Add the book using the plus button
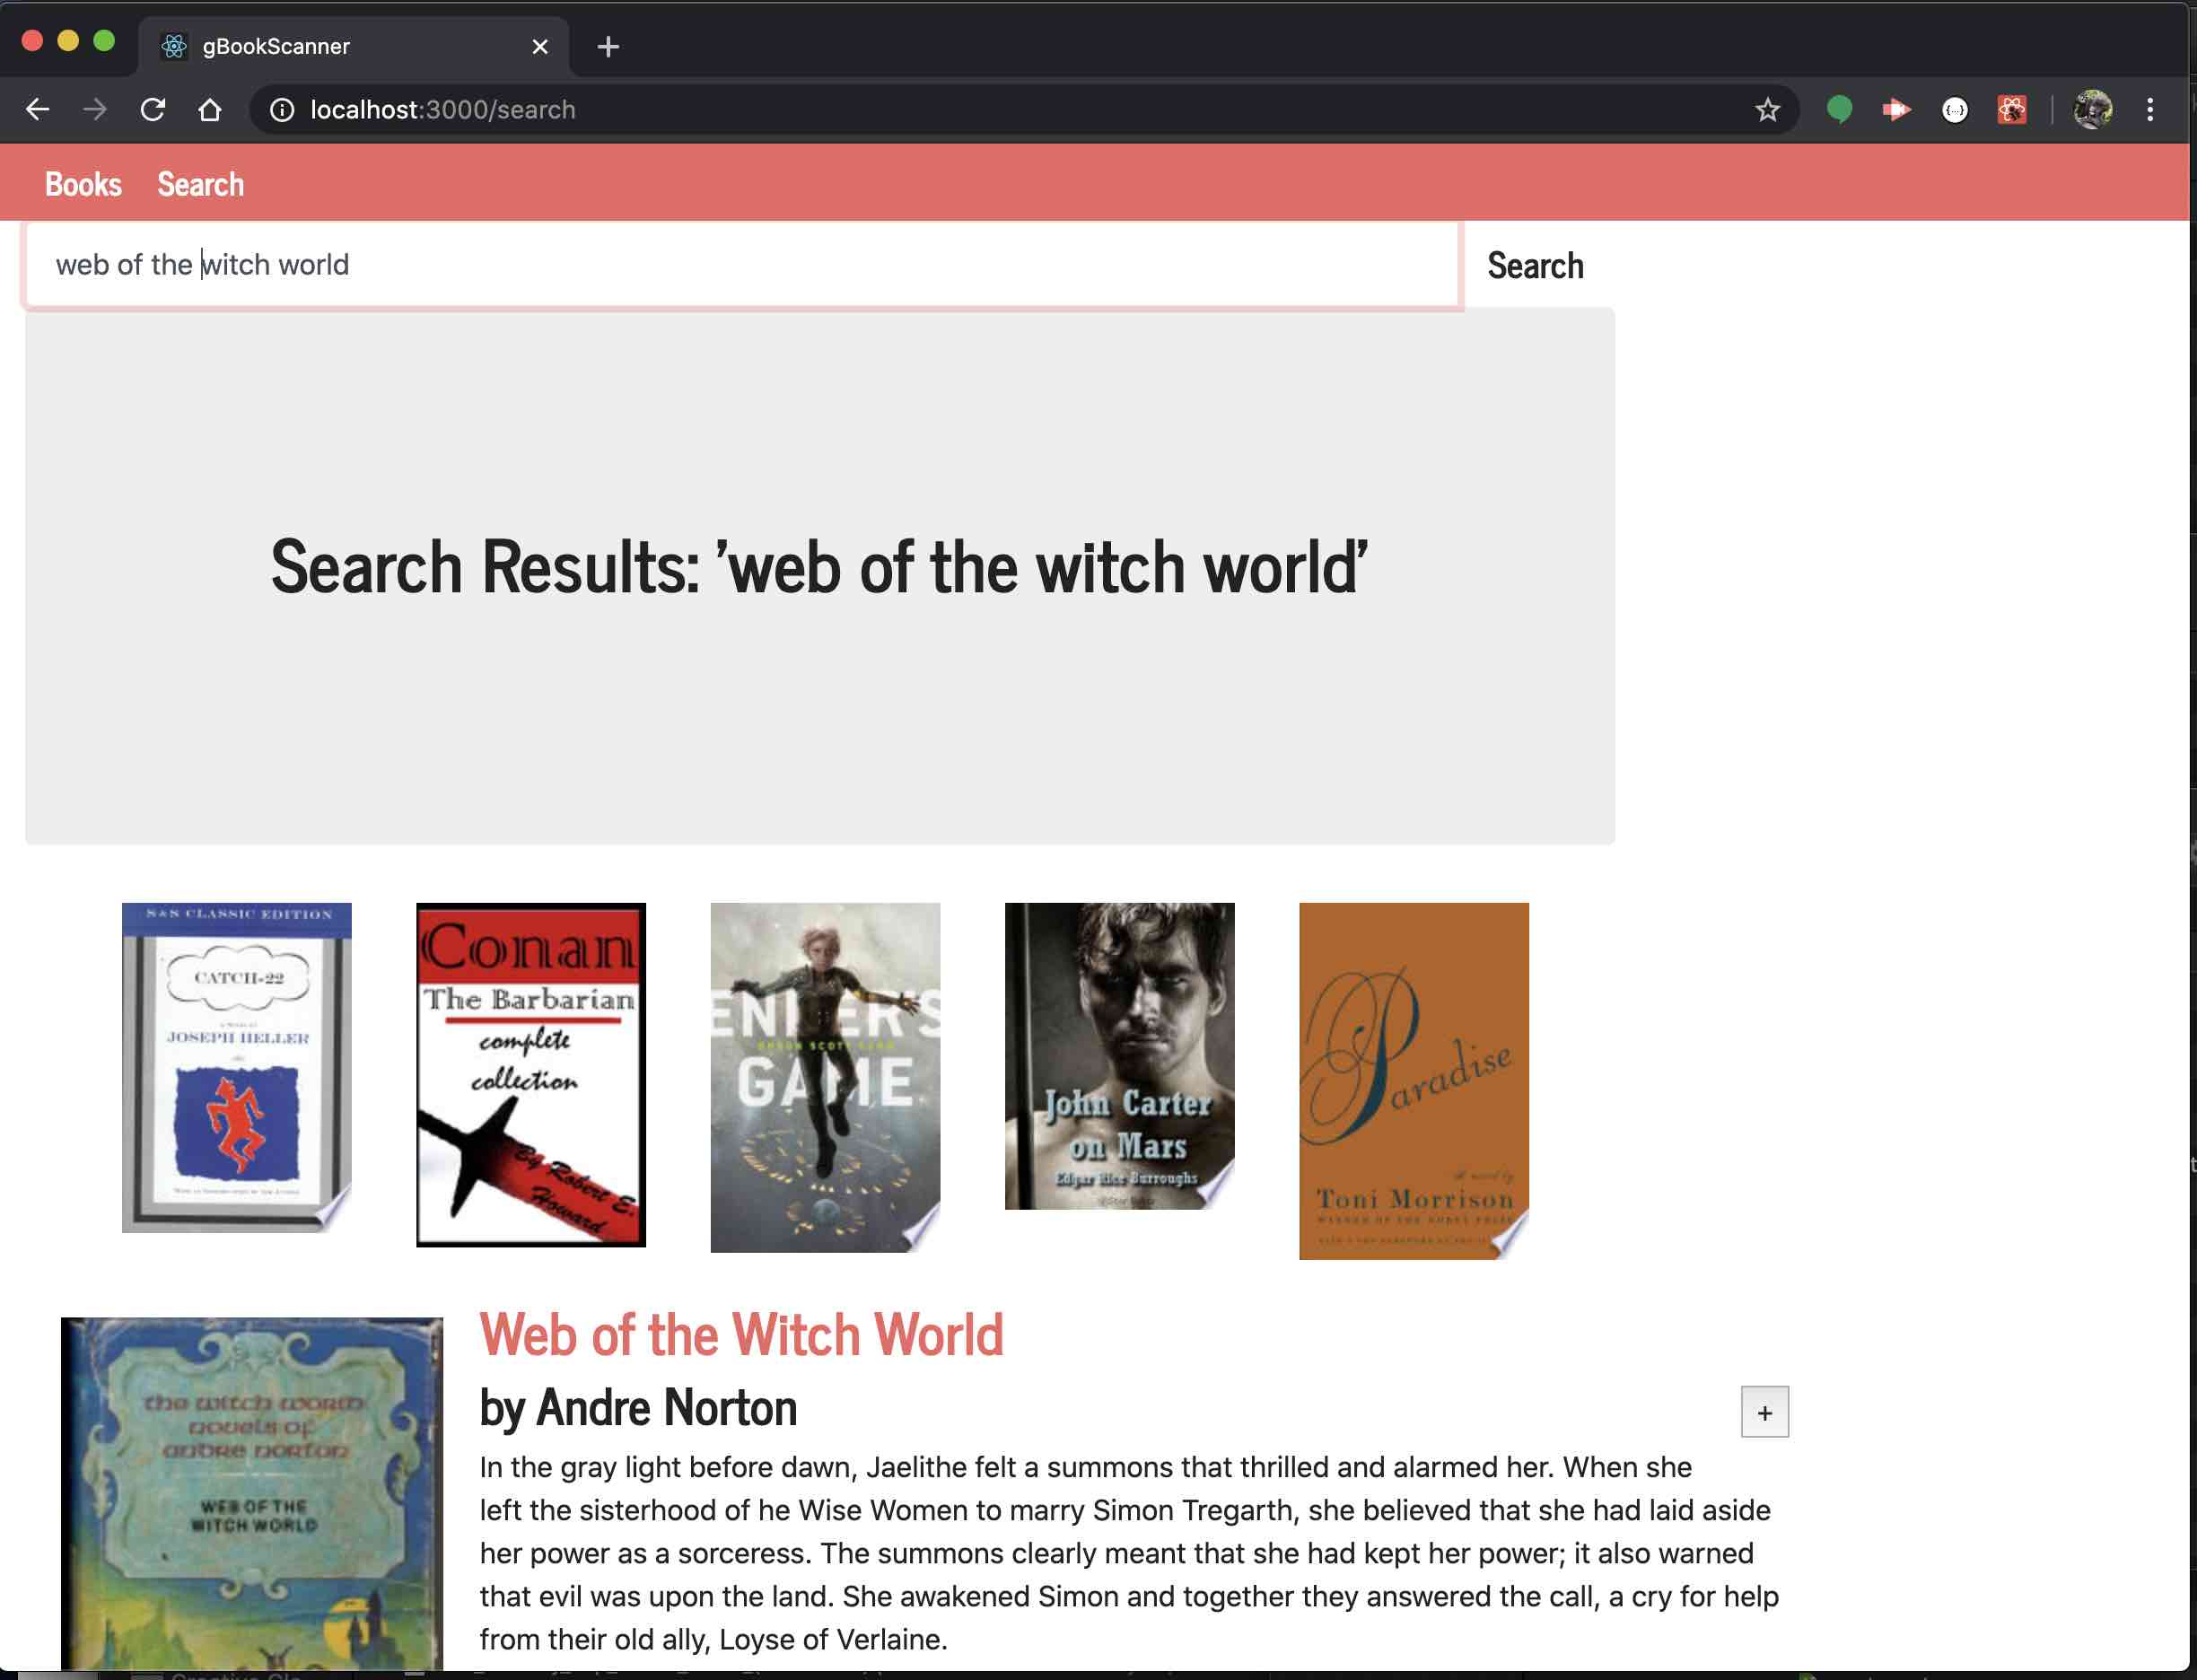This screenshot has width=2197, height=1680. point(1765,1412)
